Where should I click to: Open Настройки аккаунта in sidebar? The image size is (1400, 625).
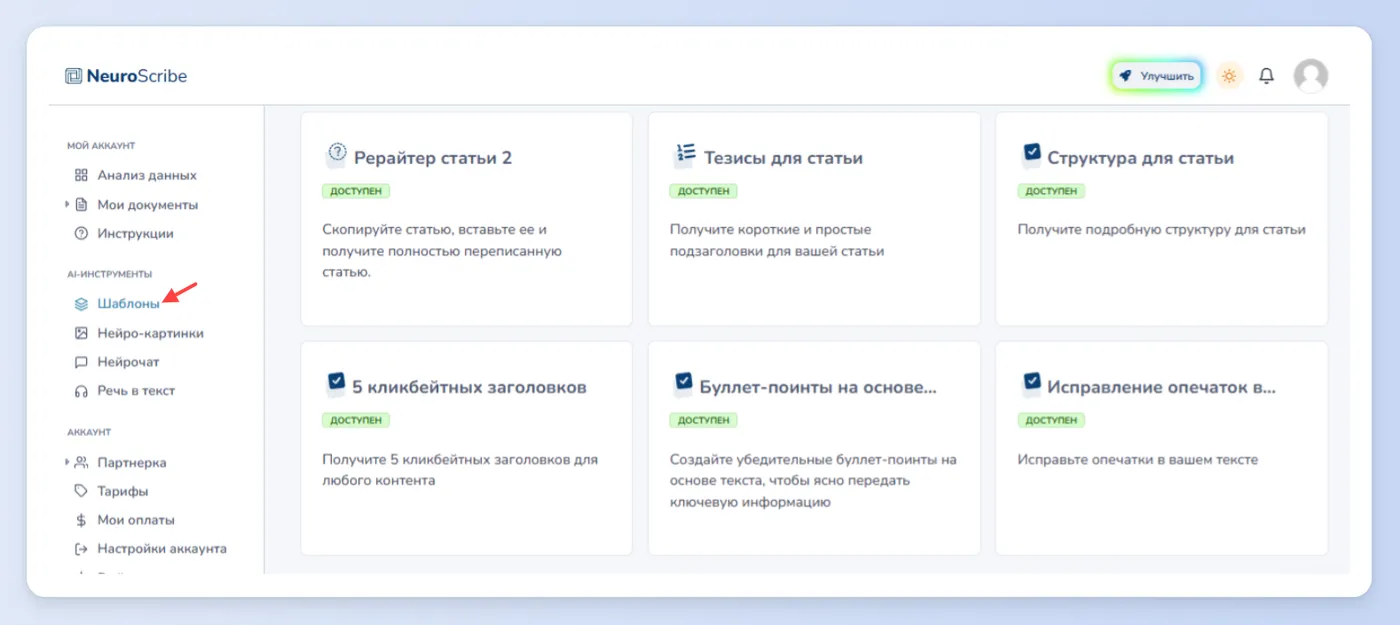coord(151,549)
